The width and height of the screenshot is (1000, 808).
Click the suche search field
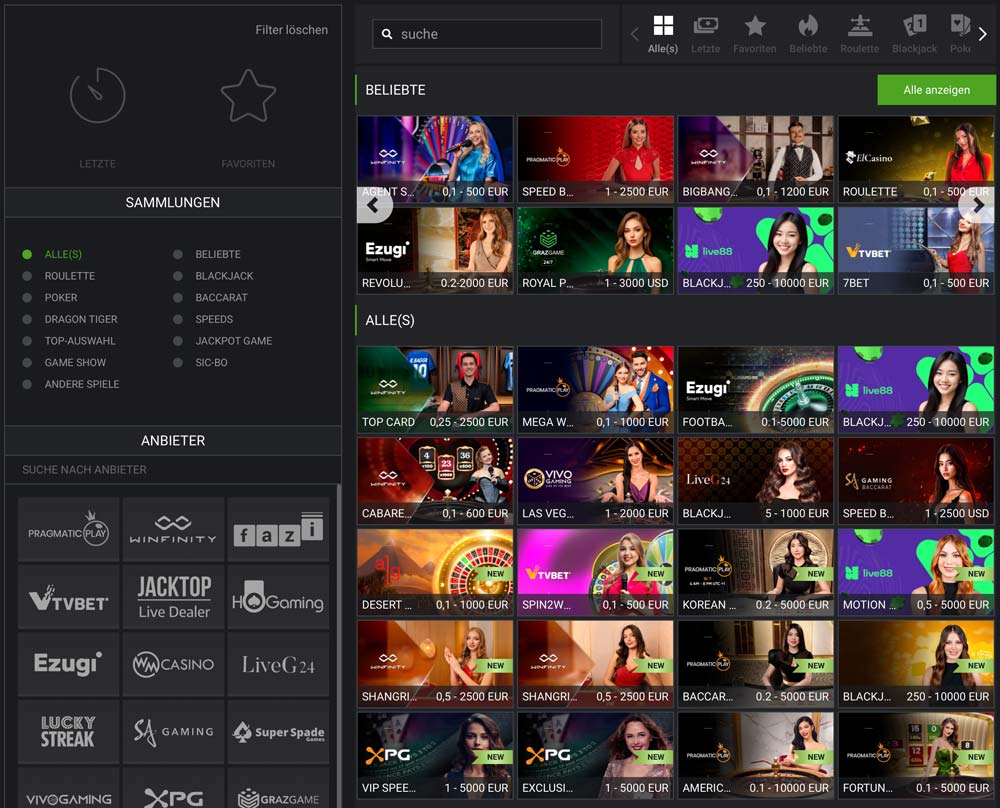487,34
